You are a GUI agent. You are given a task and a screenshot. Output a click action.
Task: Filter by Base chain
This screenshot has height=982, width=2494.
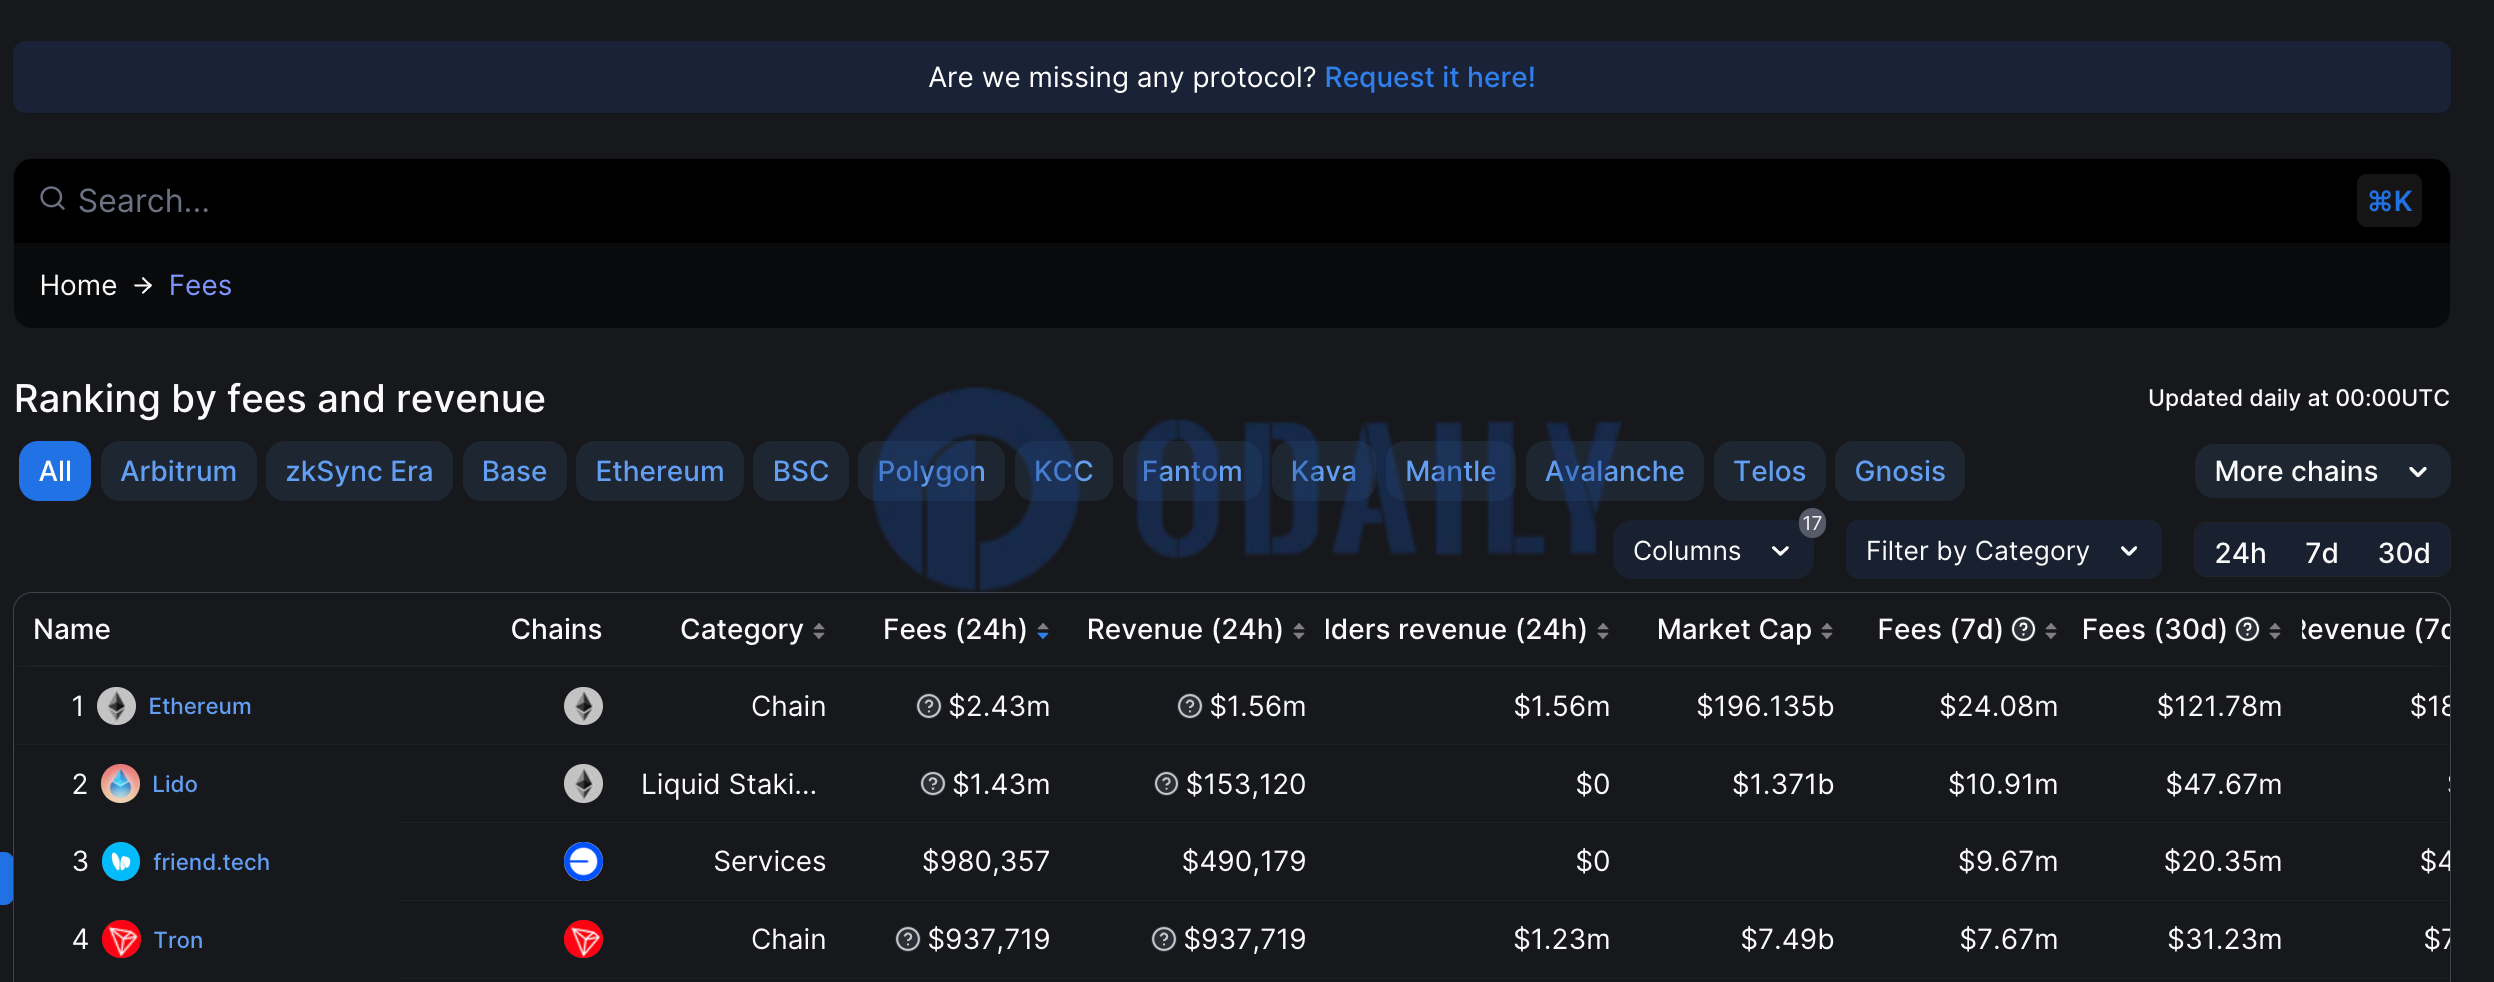[x=514, y=471]
